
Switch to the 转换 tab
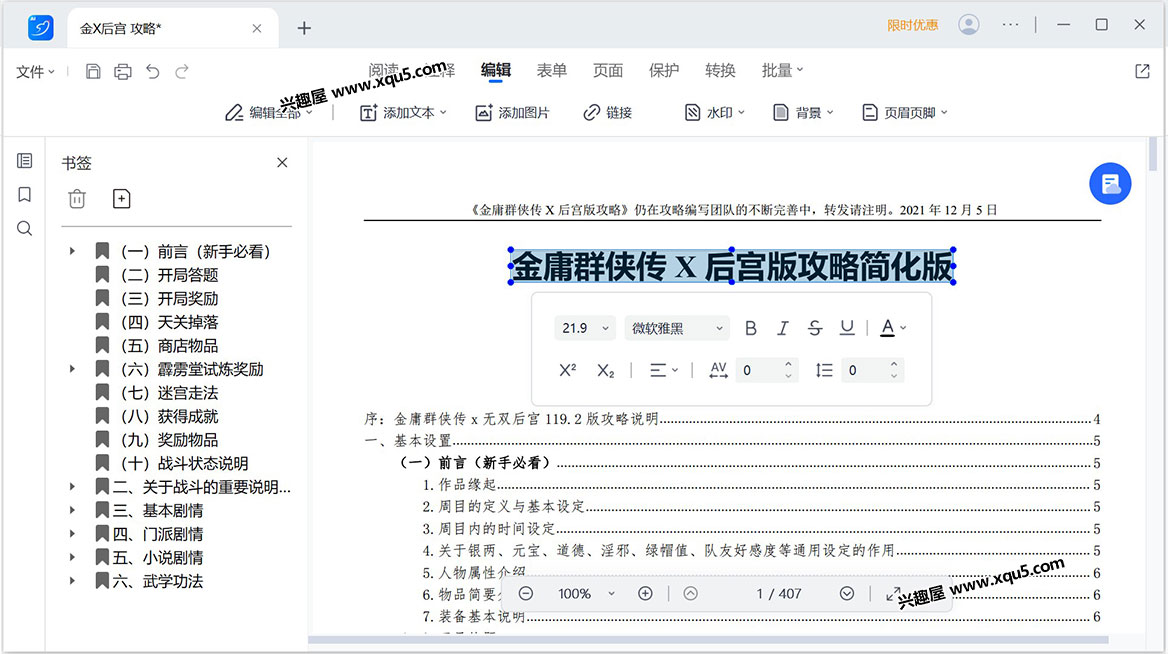[x=720, y=70]
